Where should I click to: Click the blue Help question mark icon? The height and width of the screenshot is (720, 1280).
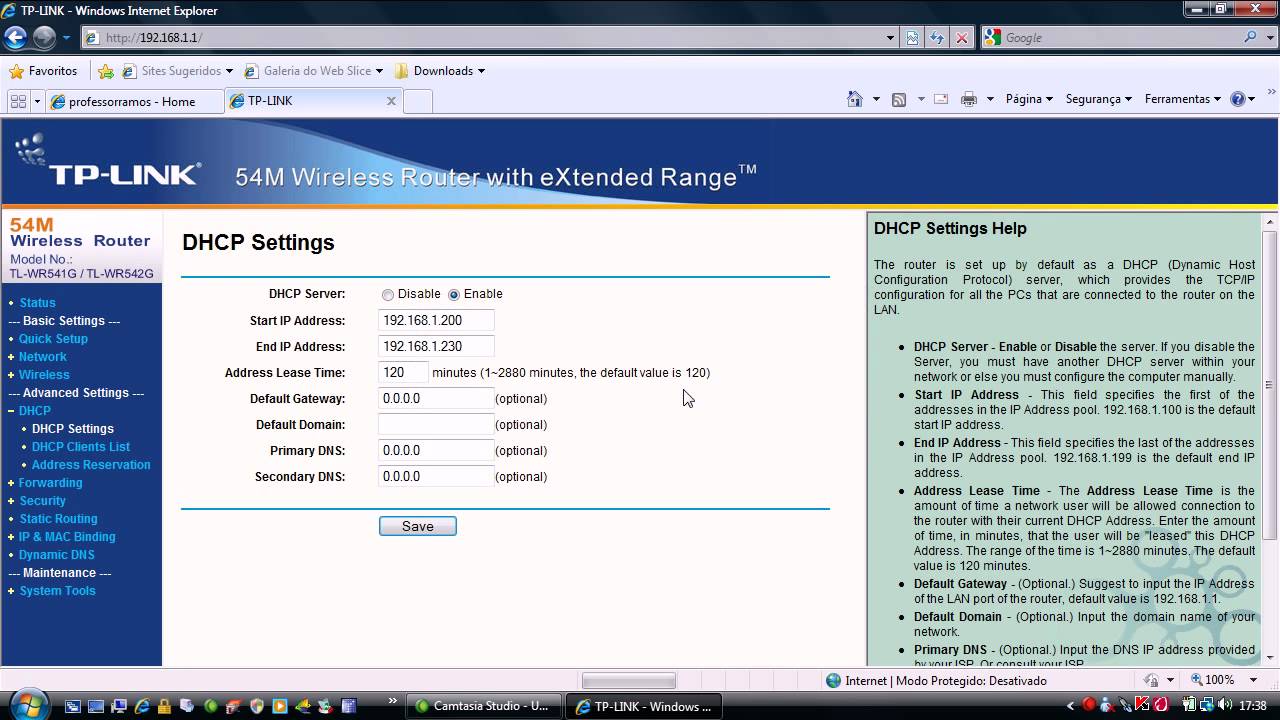1237,99
